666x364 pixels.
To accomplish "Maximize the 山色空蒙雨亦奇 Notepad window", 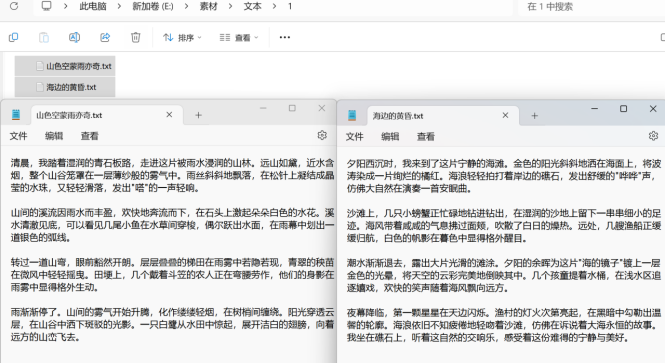I will 292,108.
